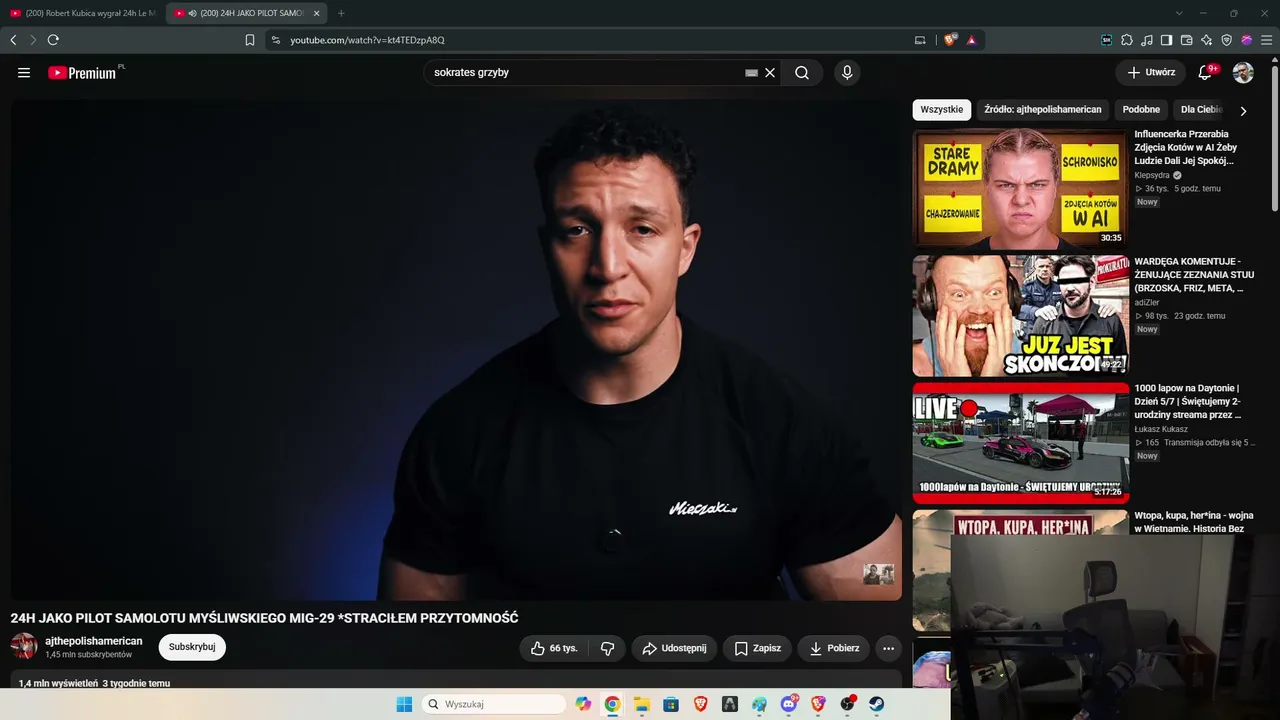Open Steam from the taskbar
This screenshot has width=1280, height=720.
[x=877, y=704]
